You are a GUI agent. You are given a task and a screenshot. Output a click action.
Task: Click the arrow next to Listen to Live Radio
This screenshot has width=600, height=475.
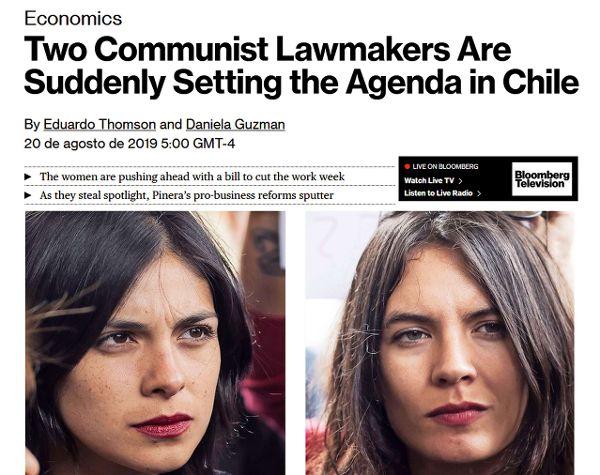click(x=479, y=193)
